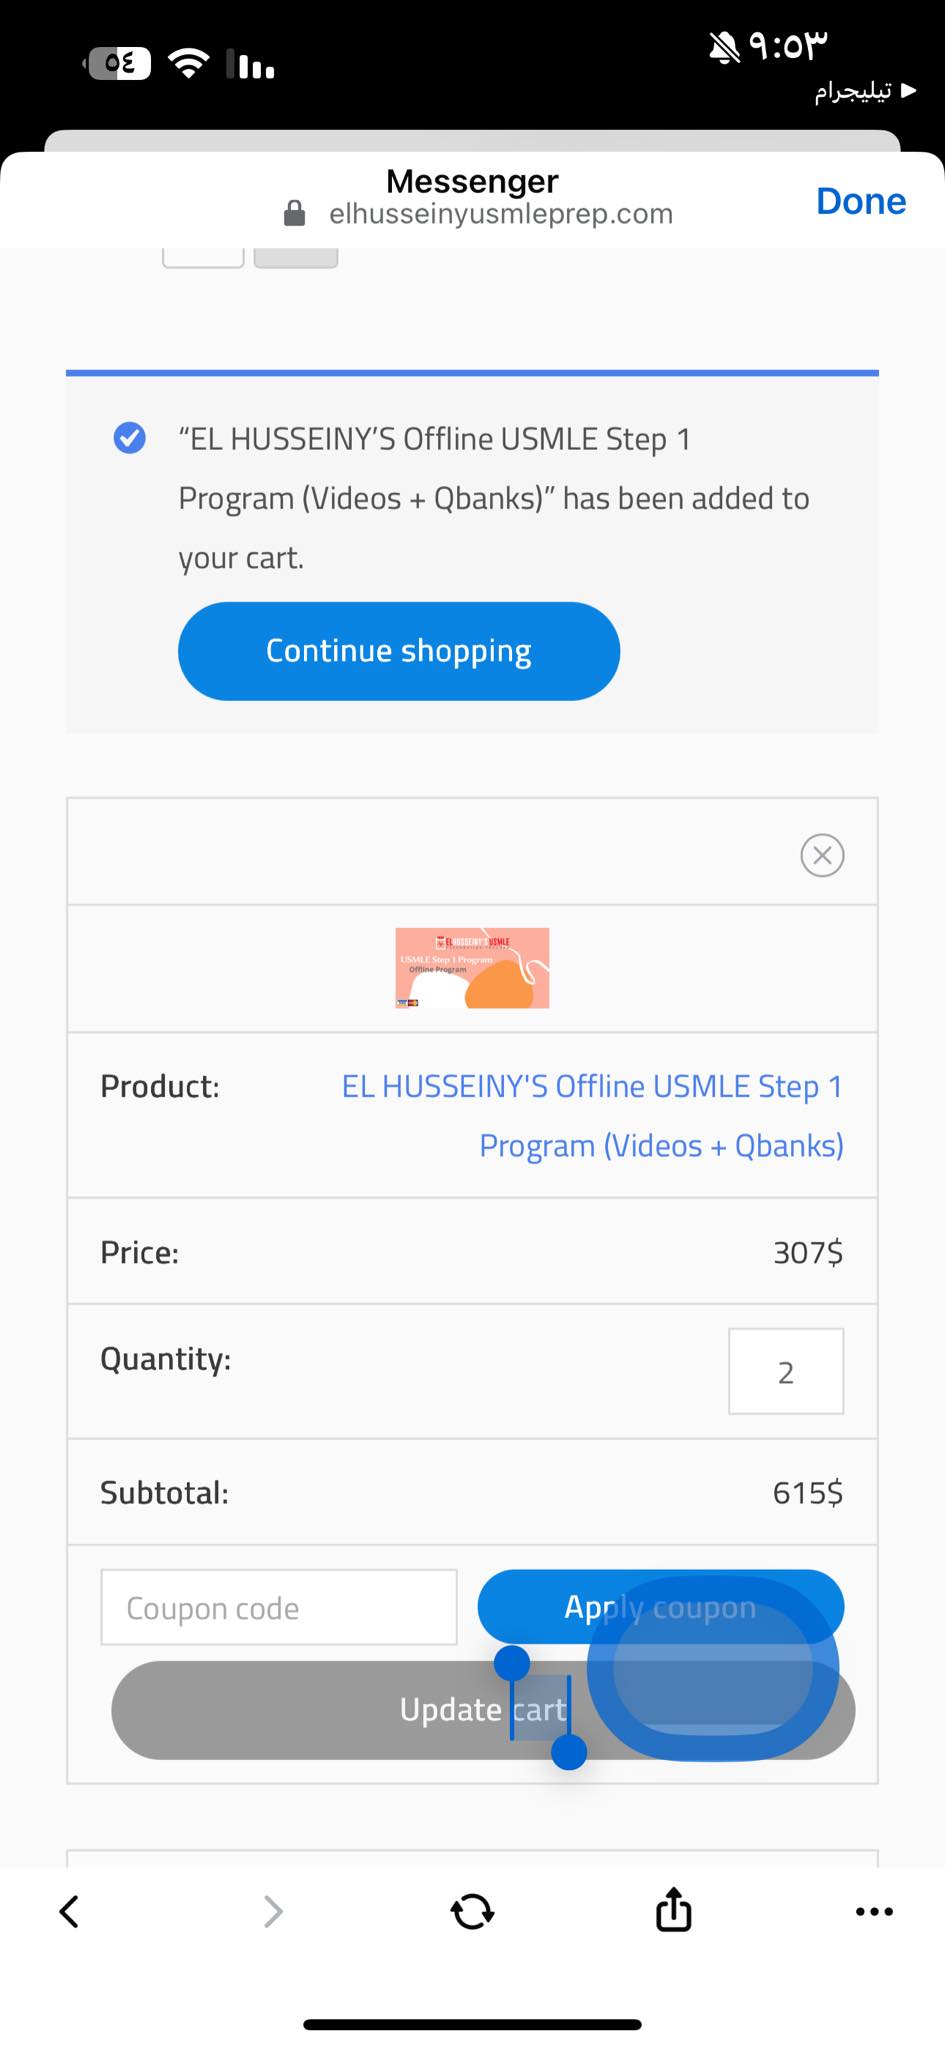Open the share sheet icon
Image resolution: width=945 pixels, height=2048 pixels.
click(x=673, y=1909)
